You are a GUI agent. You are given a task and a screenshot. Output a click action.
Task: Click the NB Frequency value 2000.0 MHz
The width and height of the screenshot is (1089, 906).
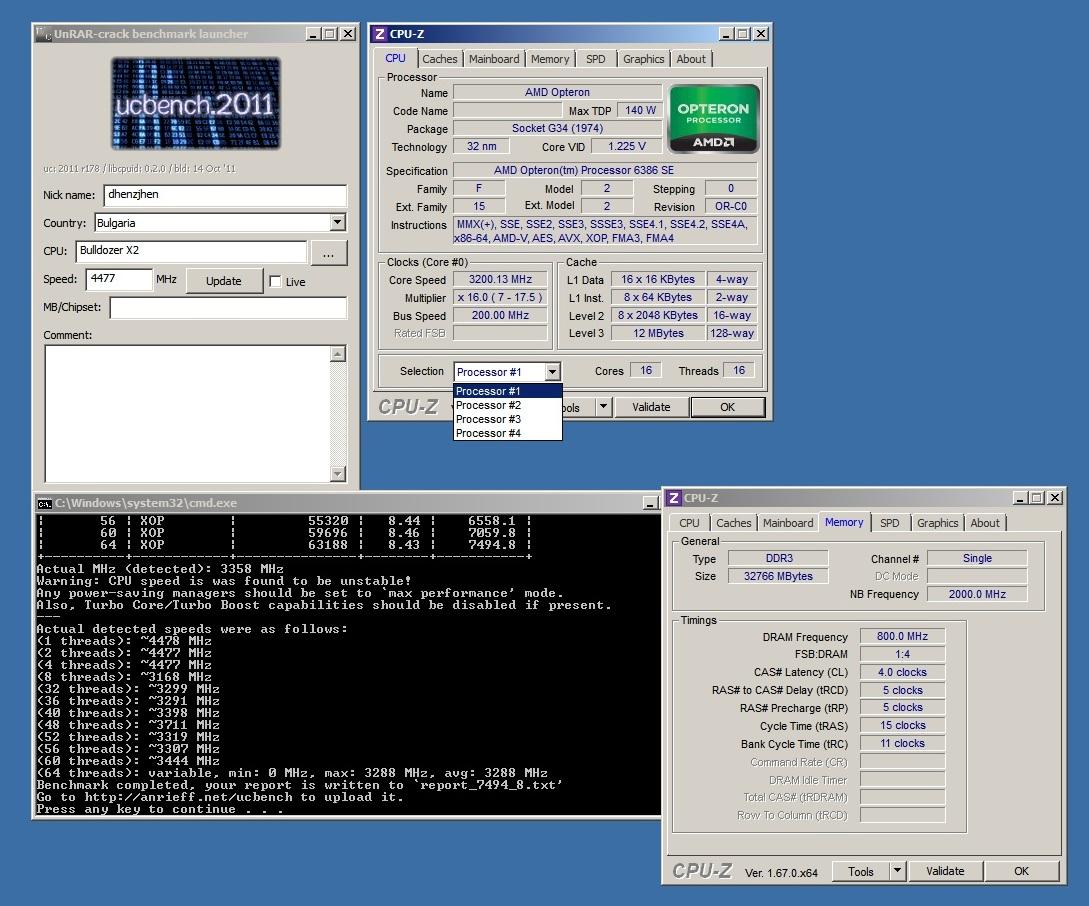click(977, 594)
